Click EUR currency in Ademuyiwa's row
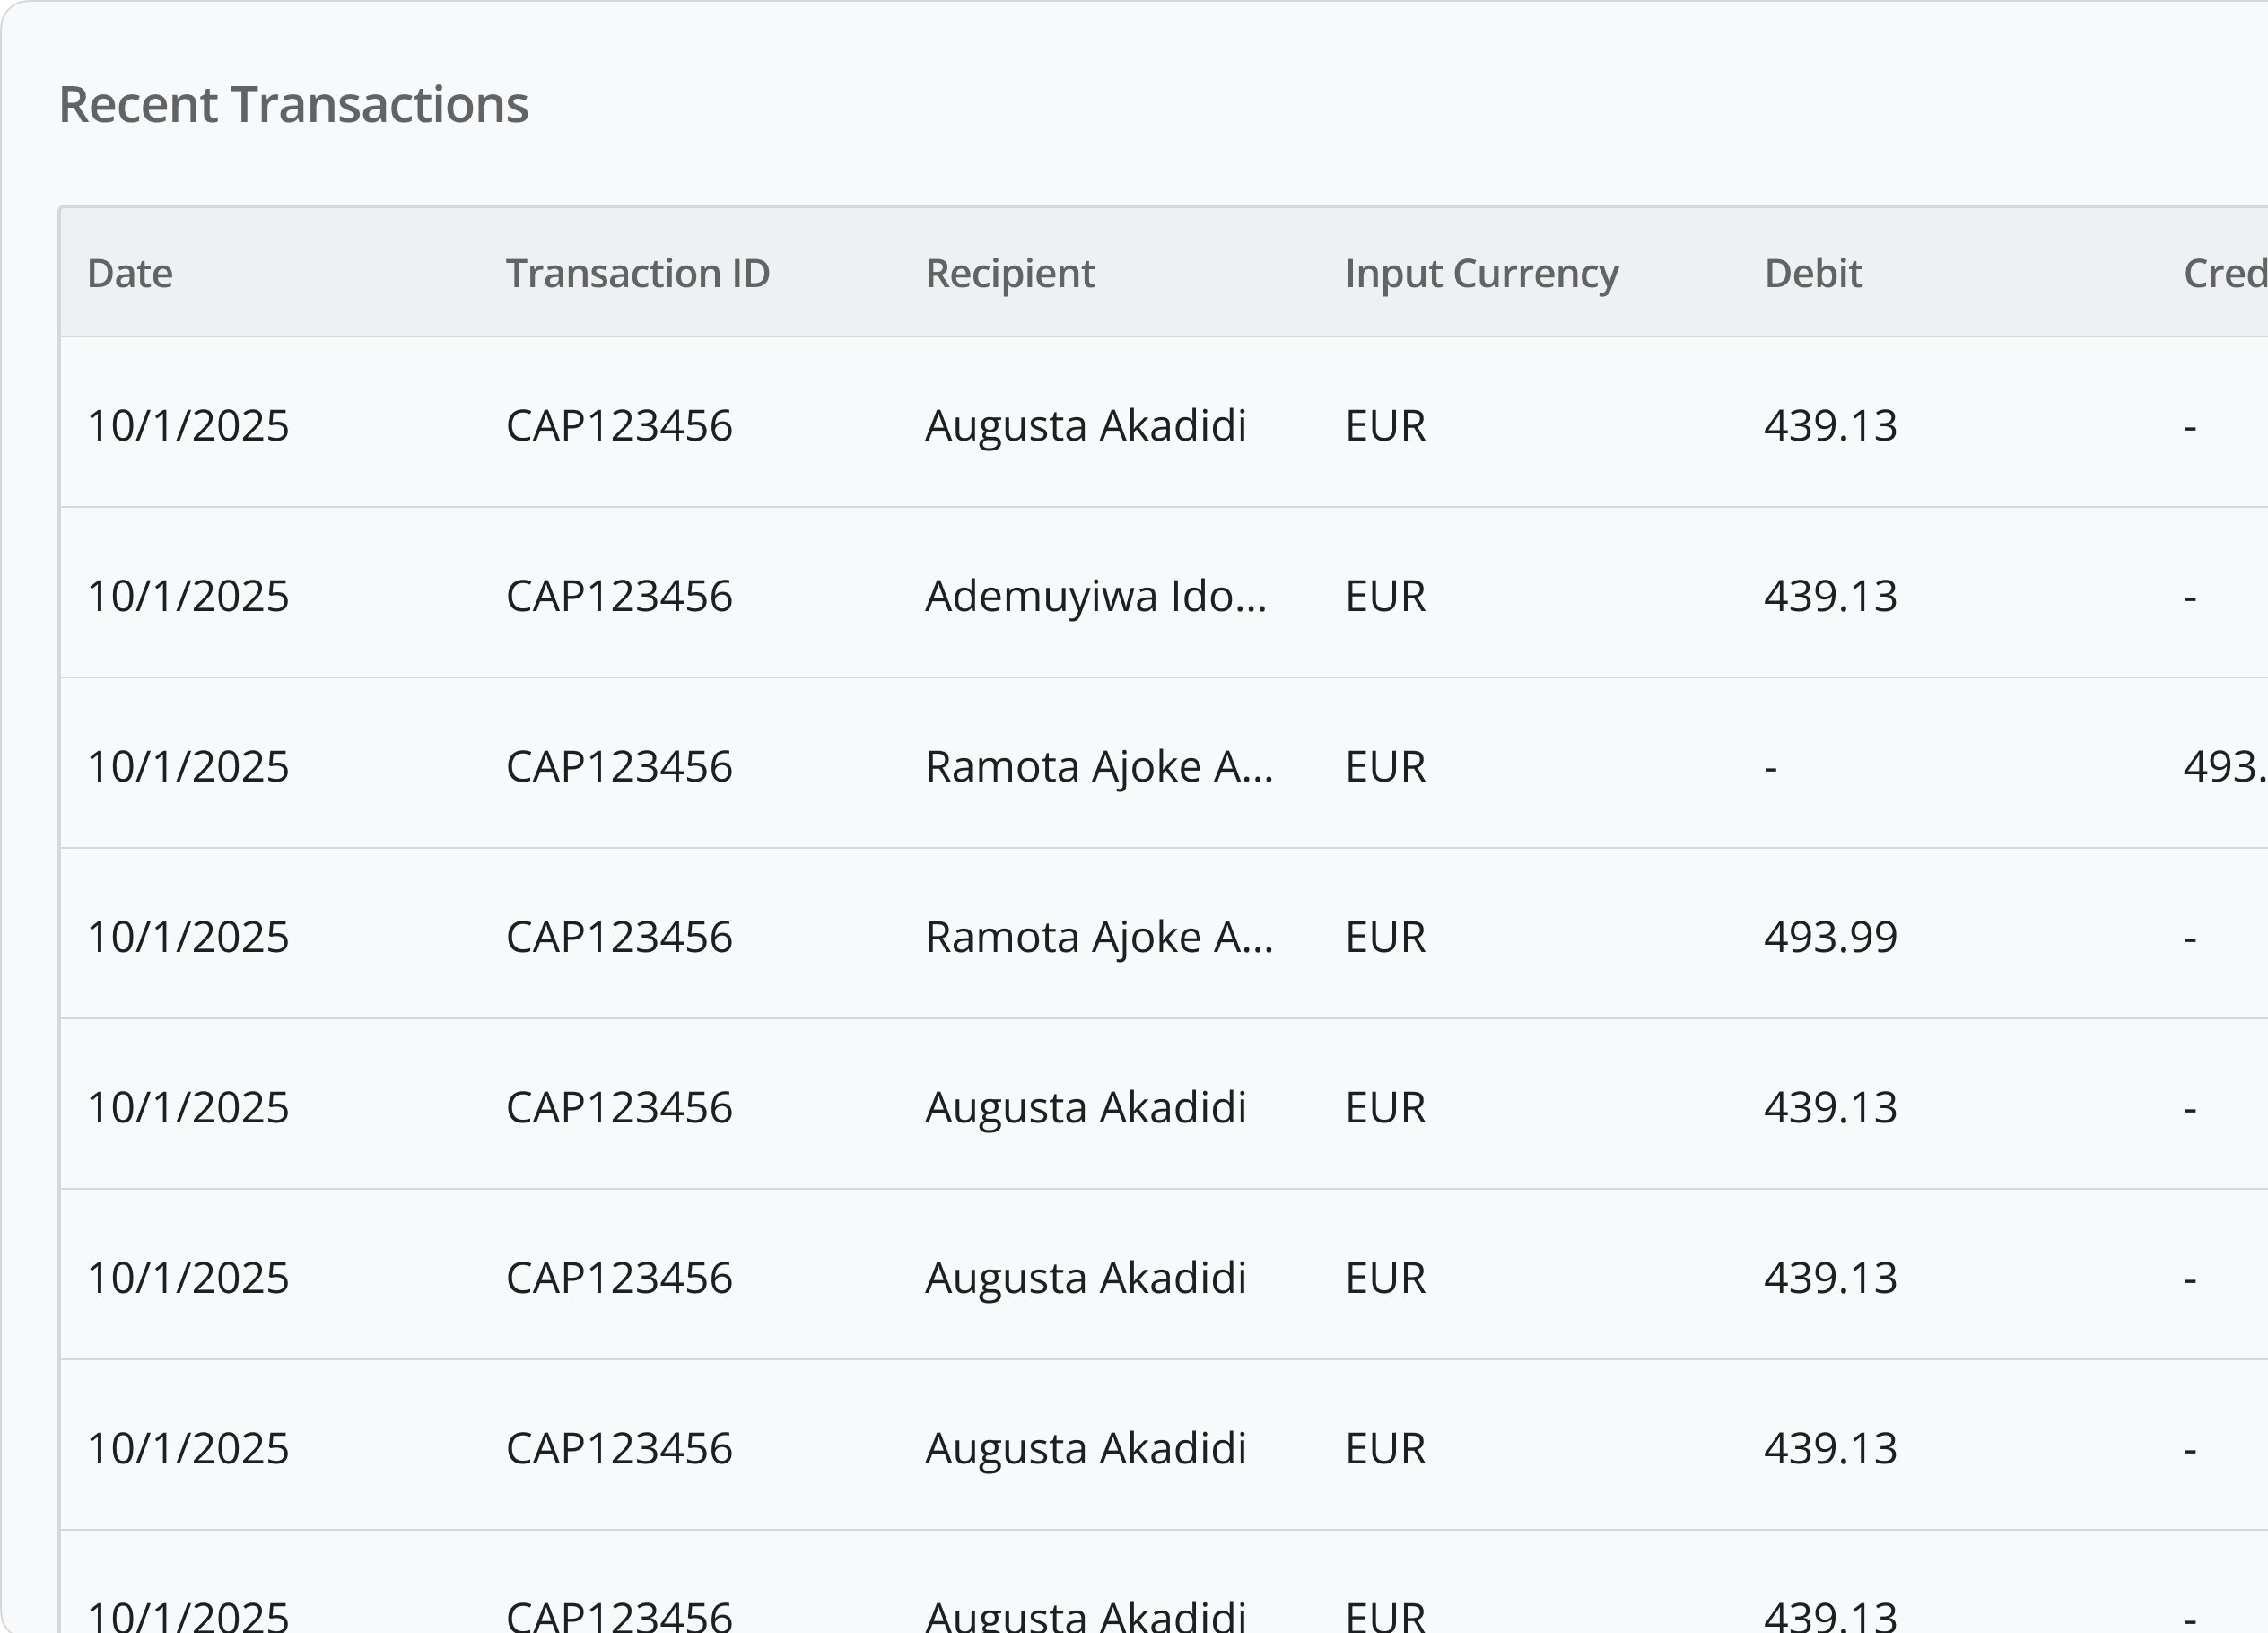 [1385, 596]
